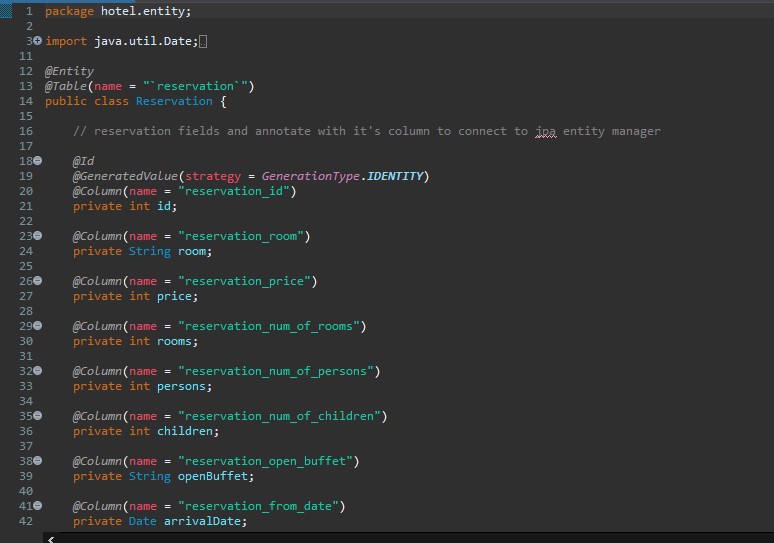This screenshot has width=774, height=543.
Task: Click the Date type on line 42
Action: [x=143, y=521]
